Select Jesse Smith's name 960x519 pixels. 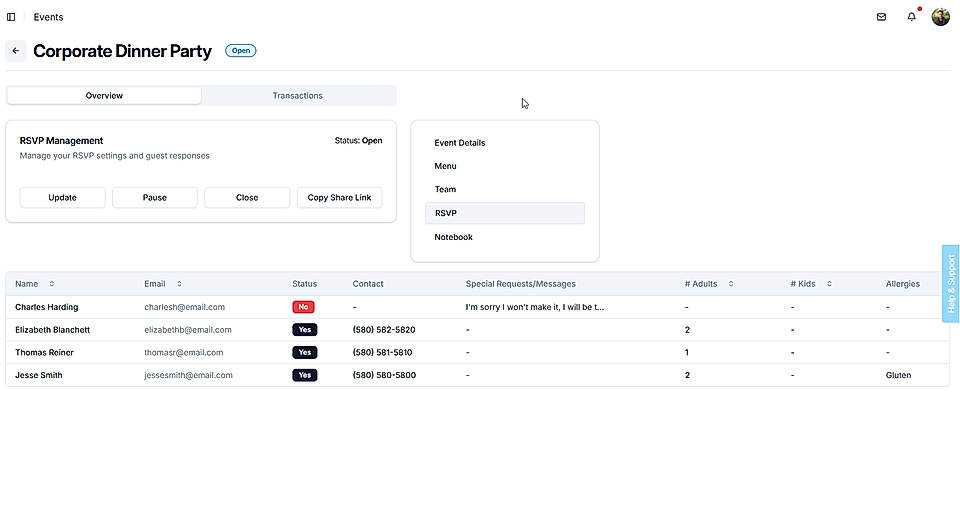[x=39, y=375]
